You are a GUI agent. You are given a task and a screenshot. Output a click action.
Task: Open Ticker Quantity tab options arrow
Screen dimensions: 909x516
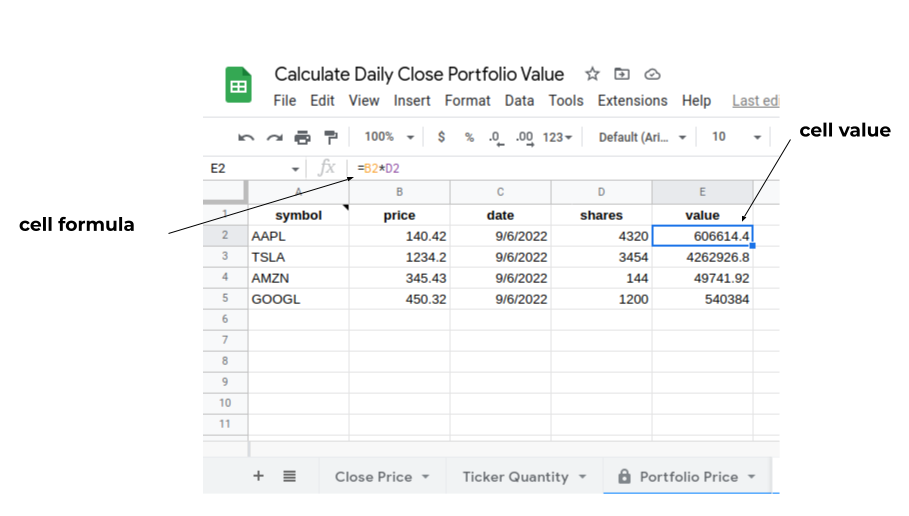(x=582, y=477)
